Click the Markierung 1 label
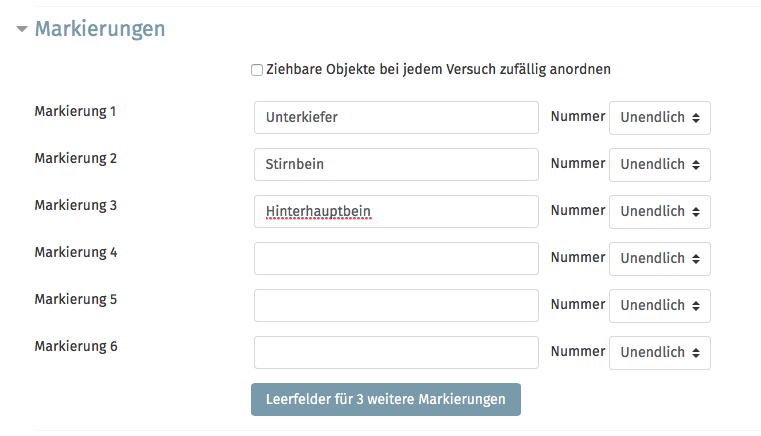761x436 pixels. click(75, 112)
